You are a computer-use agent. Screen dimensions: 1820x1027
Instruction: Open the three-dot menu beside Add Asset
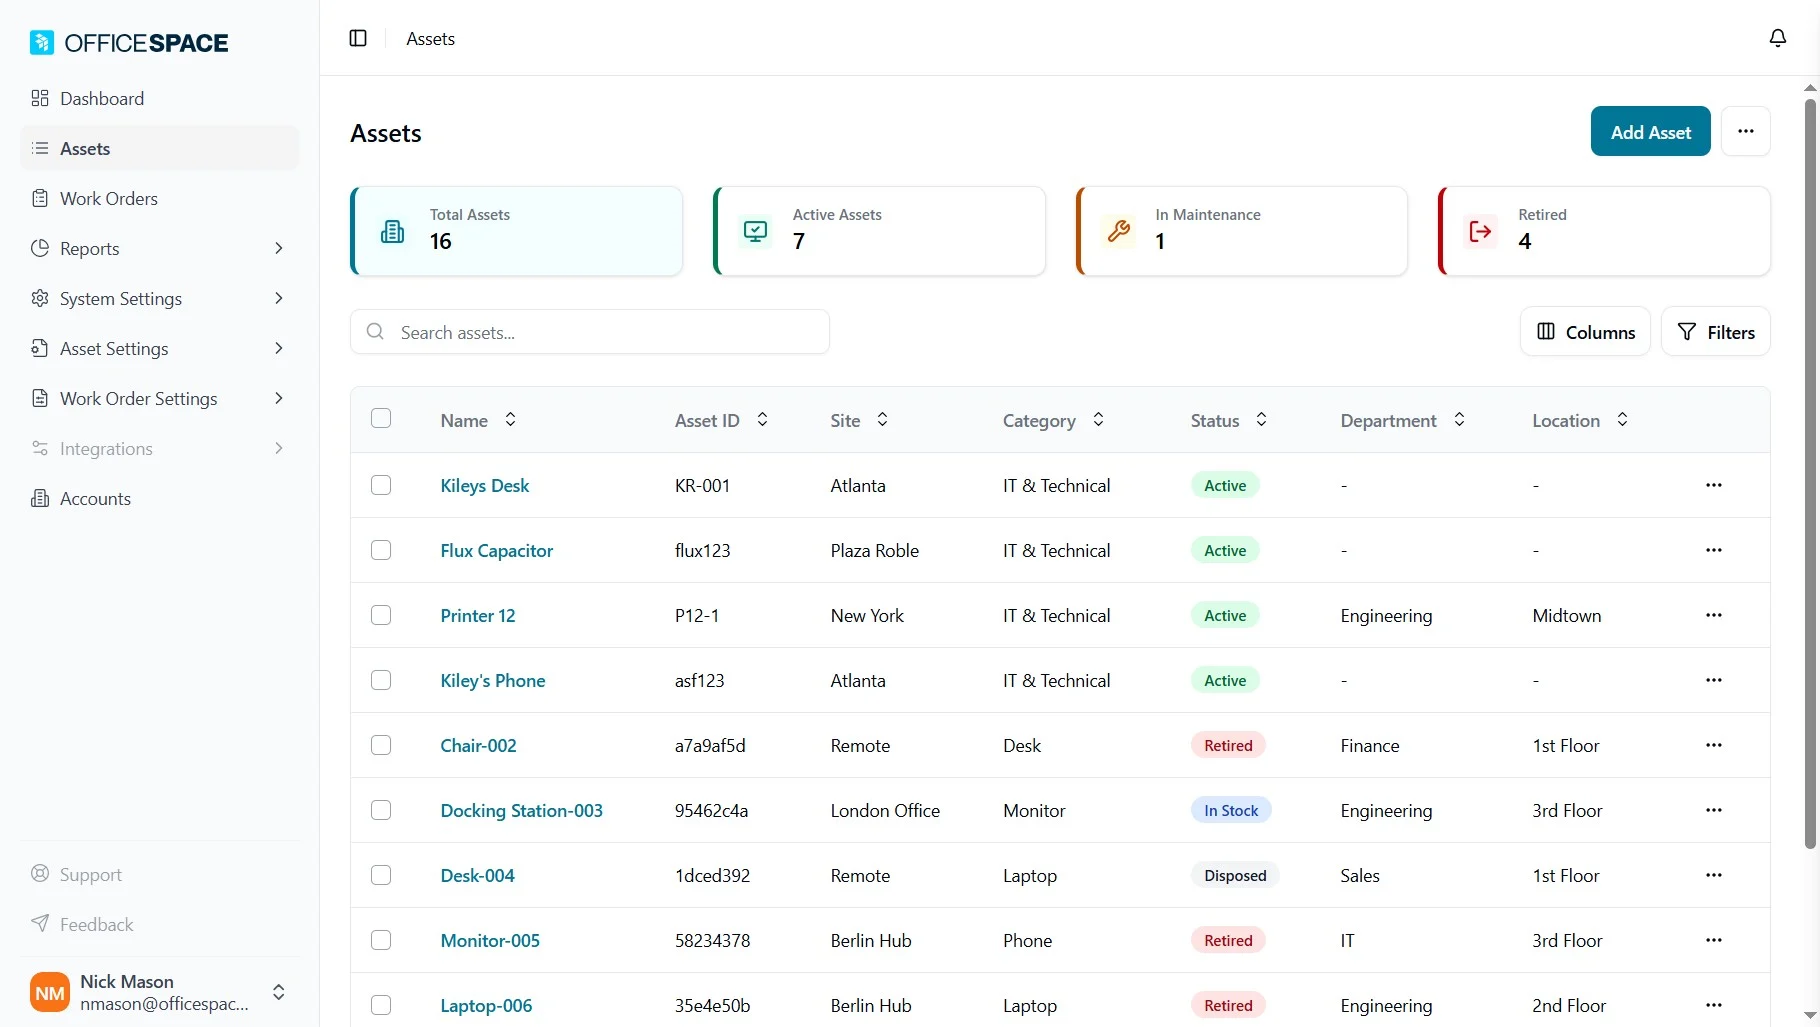point(1745,131)
